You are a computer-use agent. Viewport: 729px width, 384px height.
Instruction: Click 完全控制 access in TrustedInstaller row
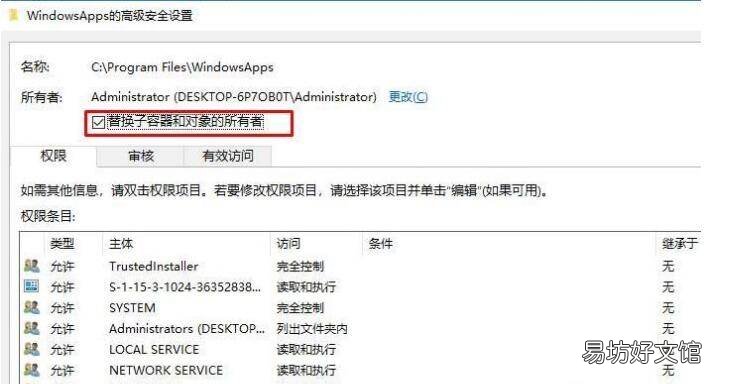tap(300, 266)
